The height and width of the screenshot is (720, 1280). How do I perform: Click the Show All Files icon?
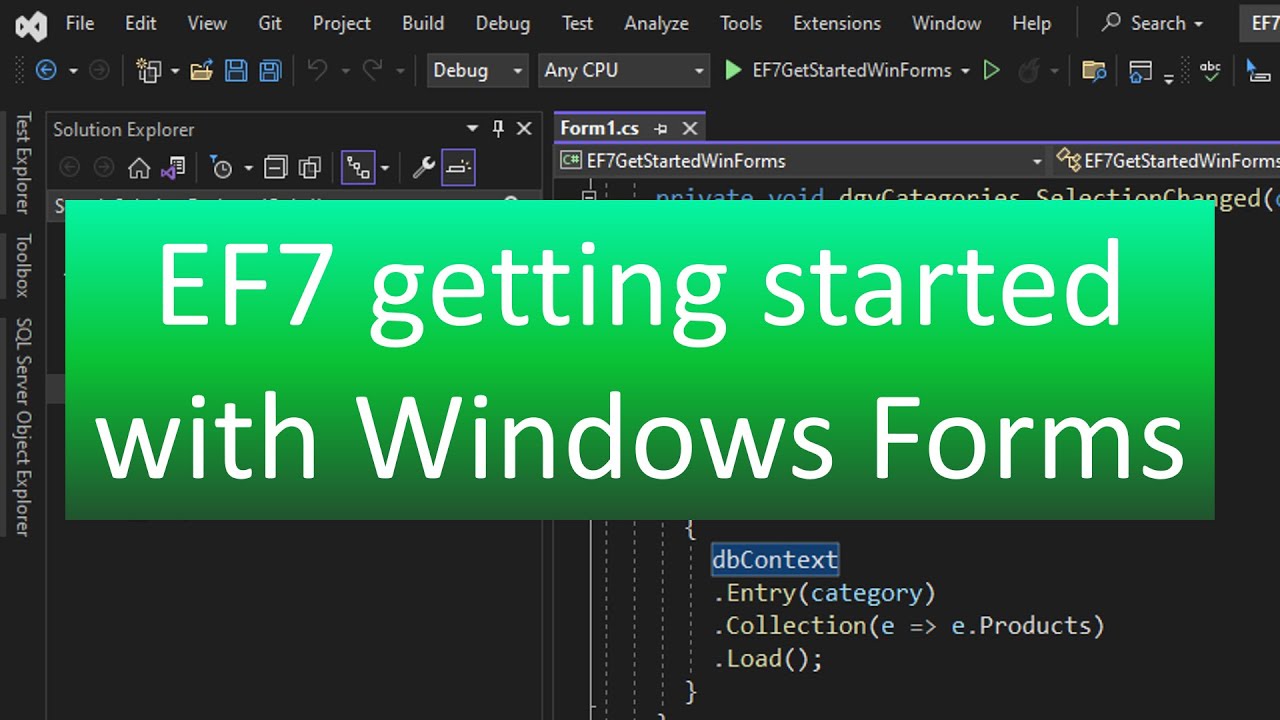[310, 167]
